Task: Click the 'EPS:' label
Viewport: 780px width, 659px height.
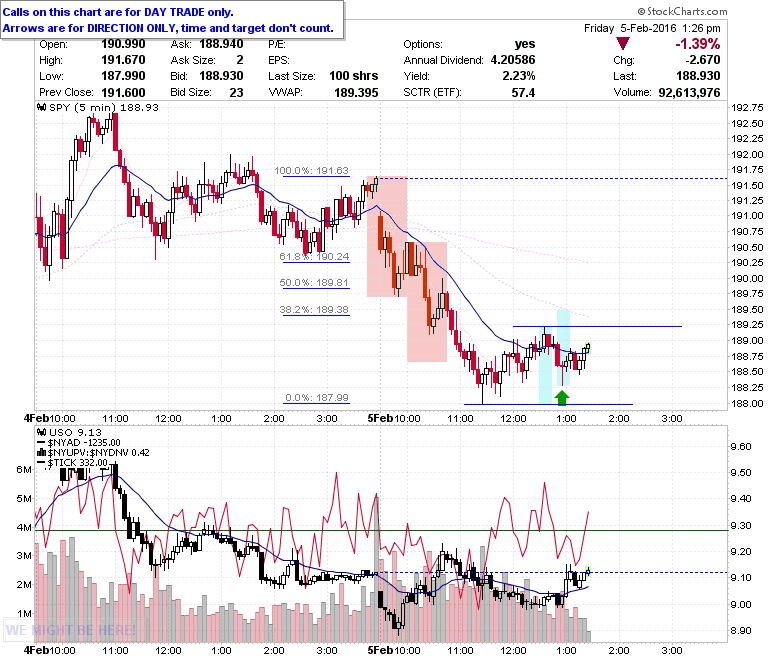Action: click(279, 60)
